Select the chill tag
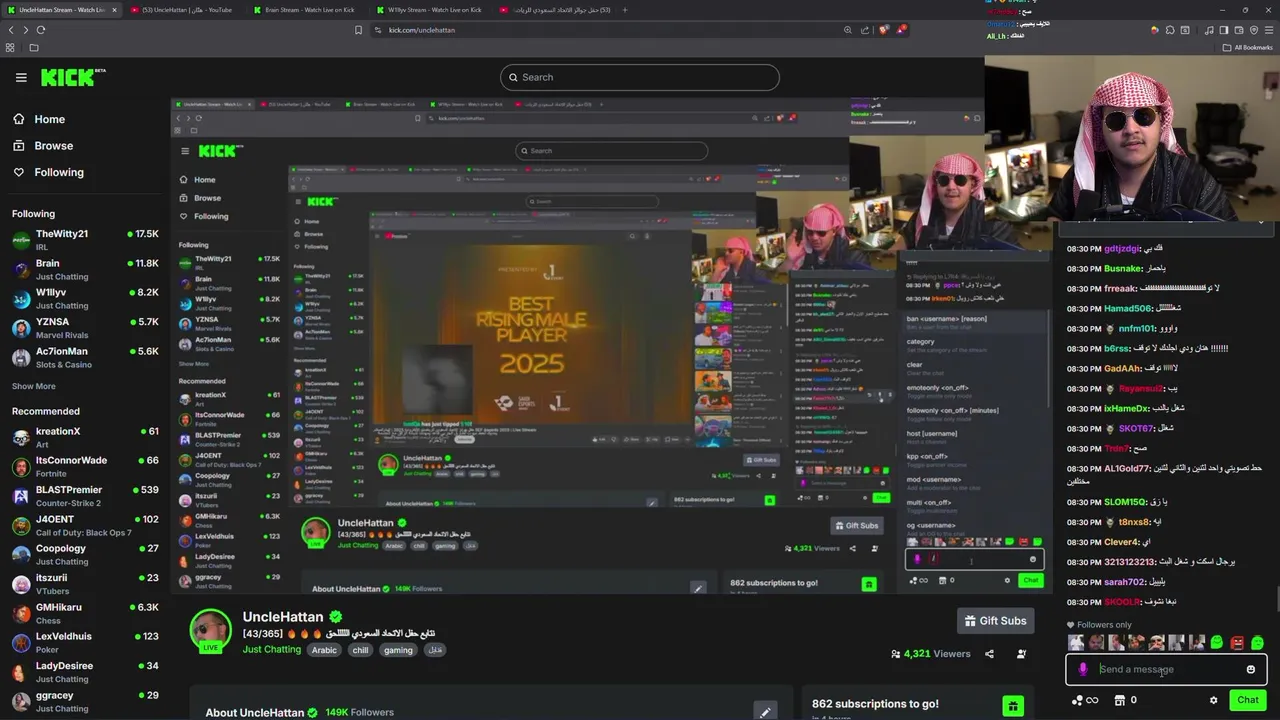1280x720 pixels. [360, 650]
